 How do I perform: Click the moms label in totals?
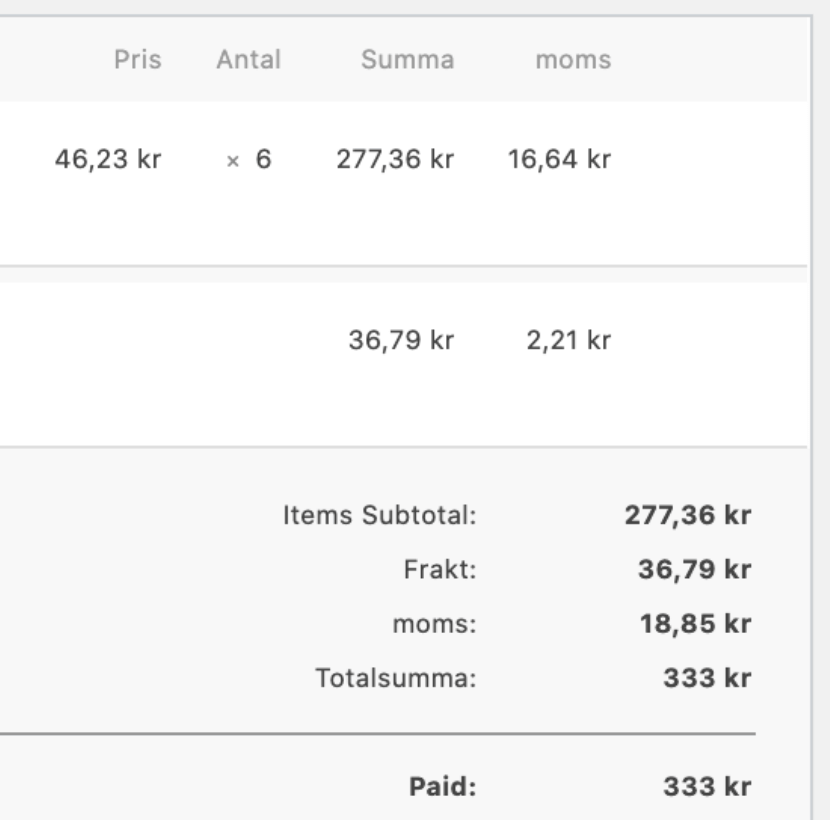tap(435, 624)
